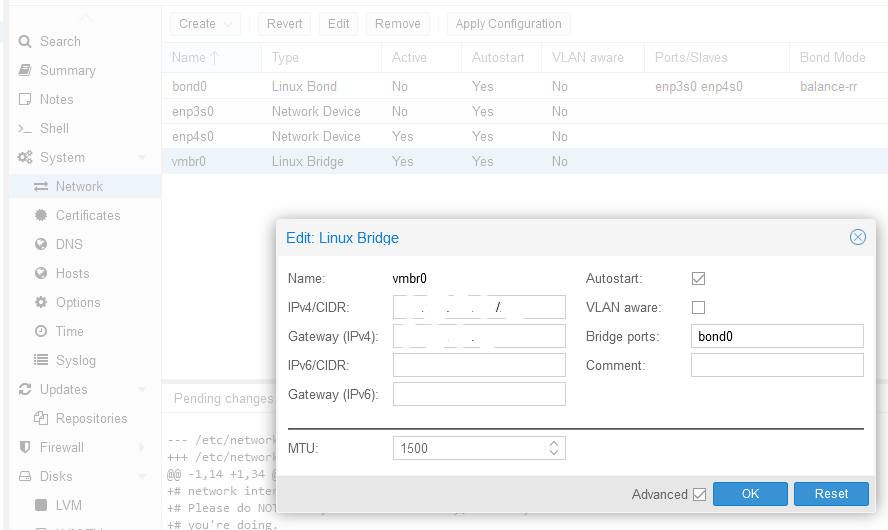
Task: Click the Type column header
Action: click(x=321, y=58)
